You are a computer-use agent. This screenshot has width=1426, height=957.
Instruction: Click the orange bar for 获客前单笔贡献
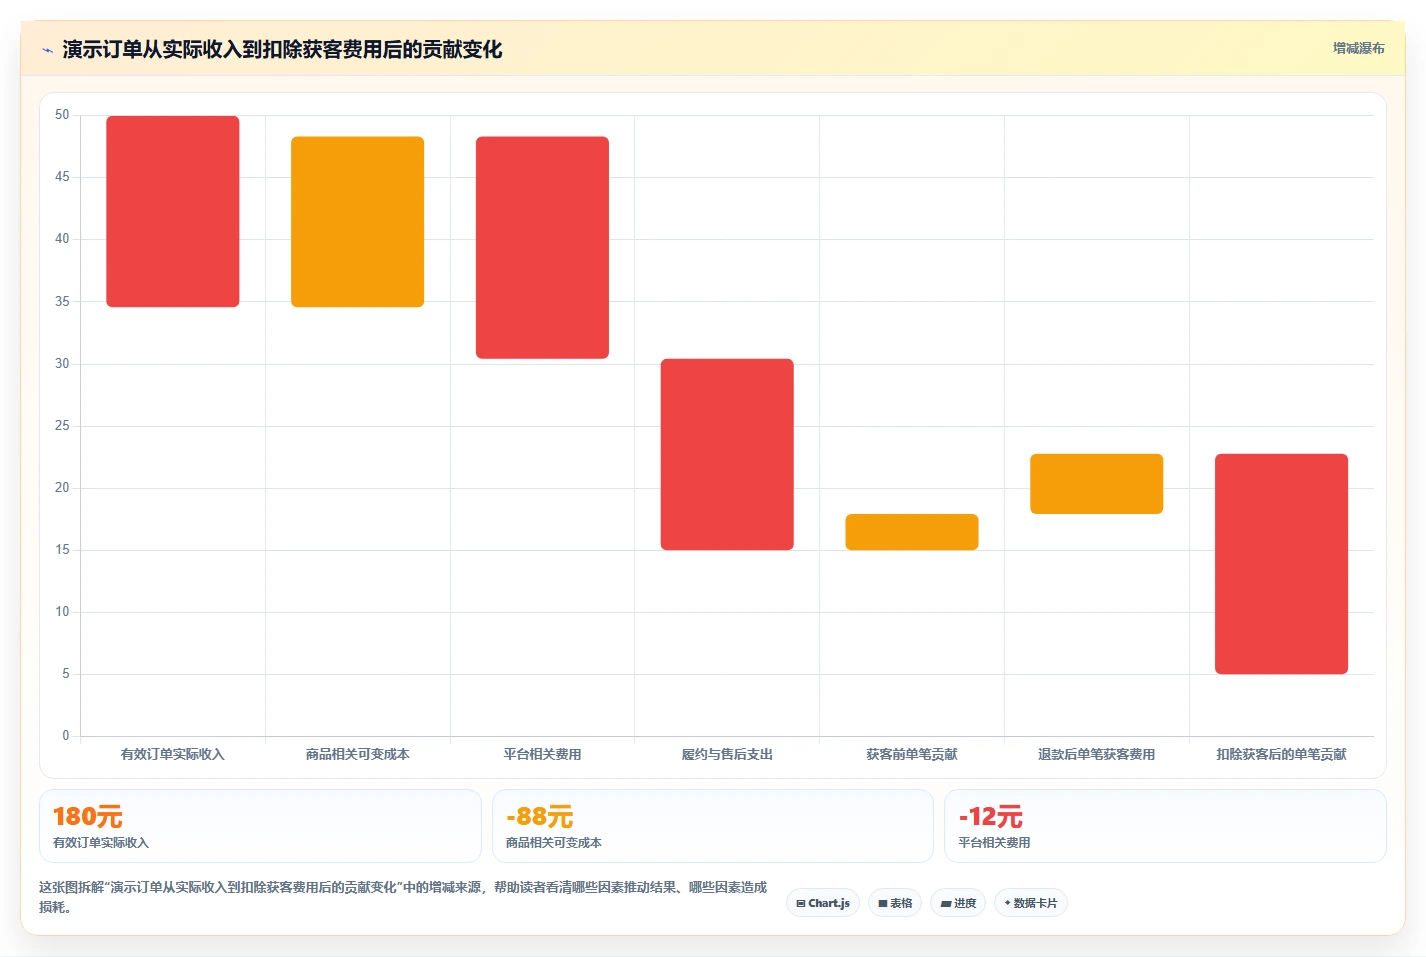coord(912,532)
